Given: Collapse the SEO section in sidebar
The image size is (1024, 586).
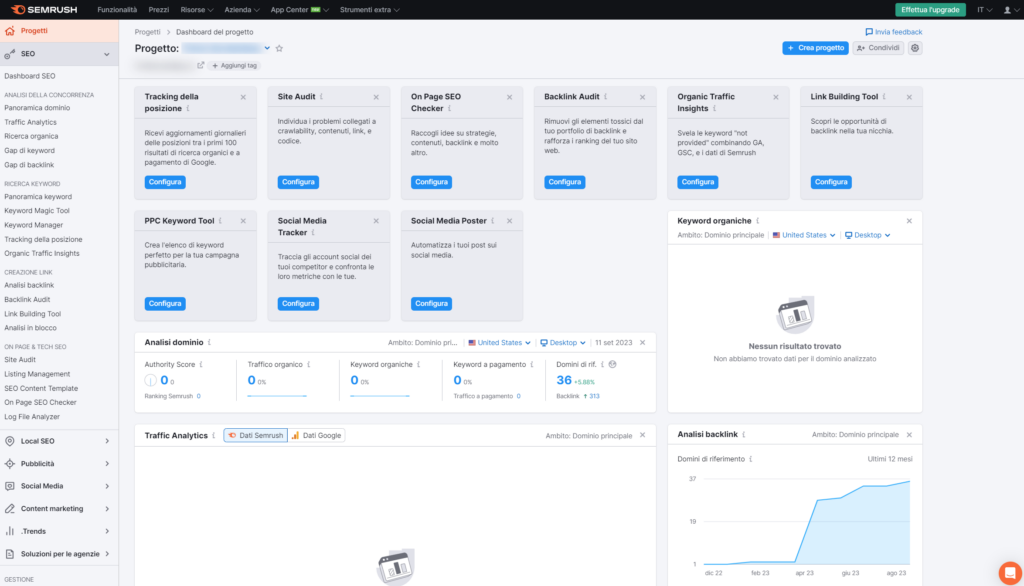Looking at the screenshot, I should point(105,53).
